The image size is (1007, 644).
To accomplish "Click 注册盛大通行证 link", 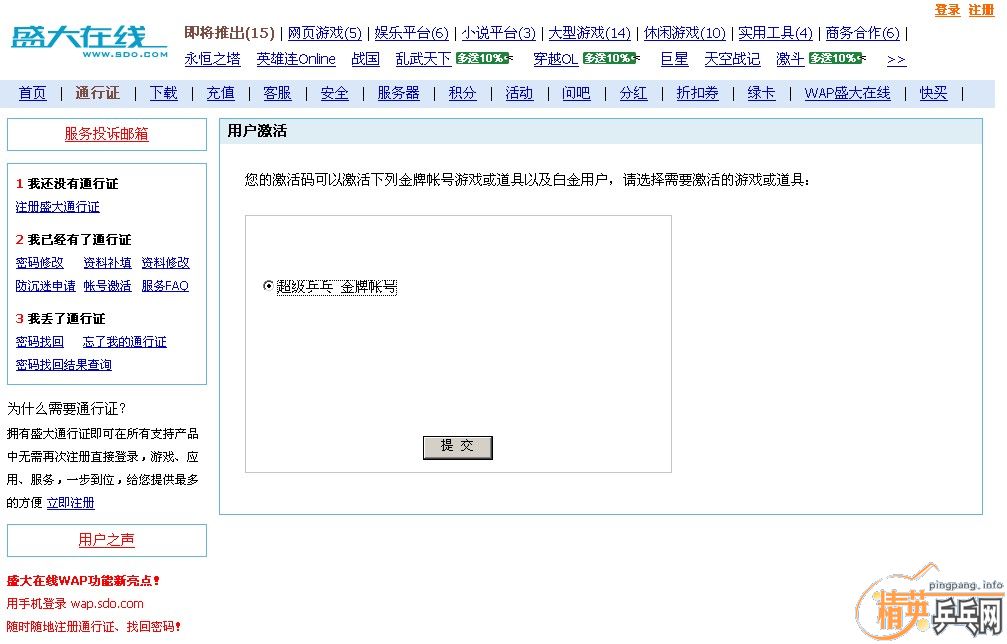I will pos(57,207).
